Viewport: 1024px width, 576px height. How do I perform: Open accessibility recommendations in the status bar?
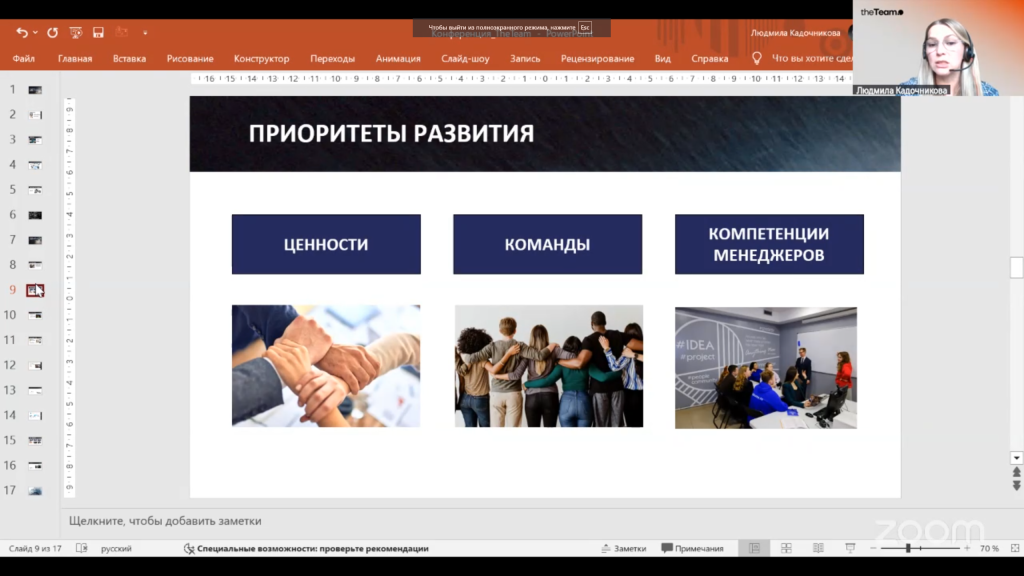(x=306, y=549)
